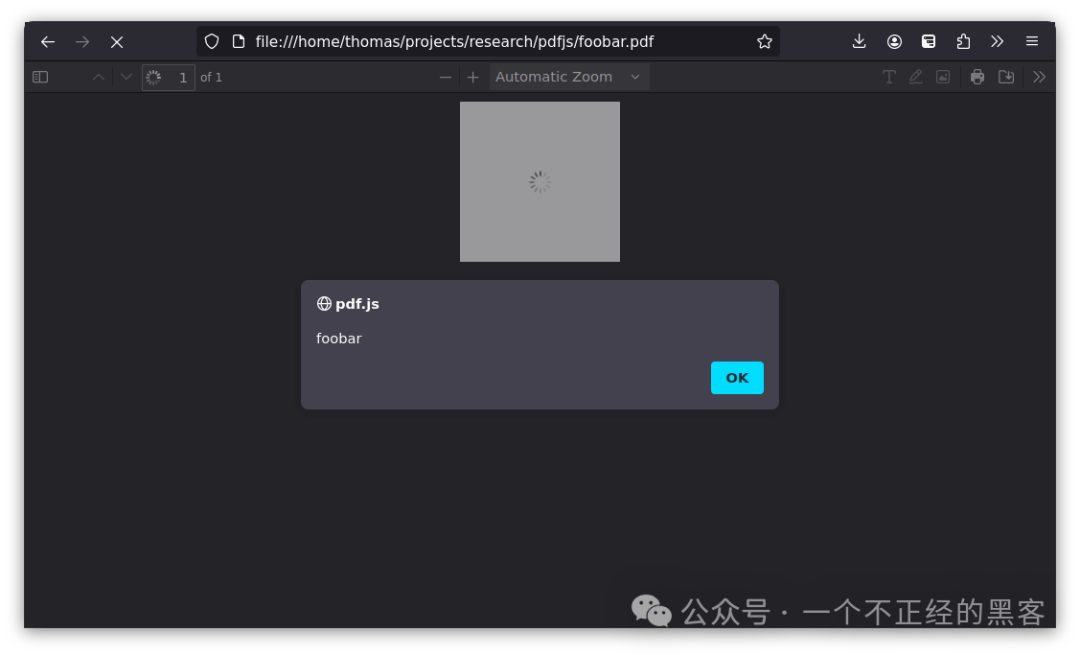This screenshot has height=655, width=1080.
Task: Click the container tabs toolbar icon
Action: click(x=928, y=41)
